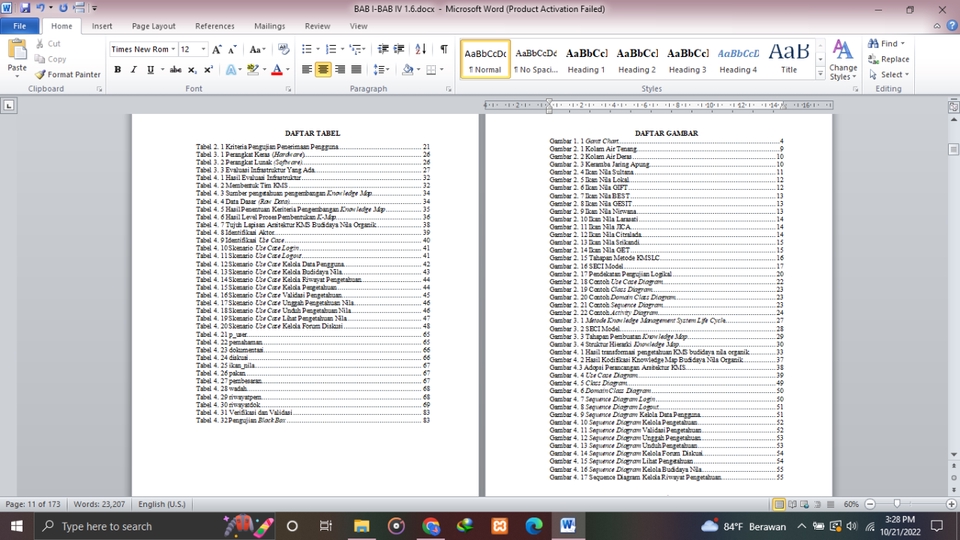This screenshot has width=960, height=540.
Task: Align text left
Action: click(307, 70)
